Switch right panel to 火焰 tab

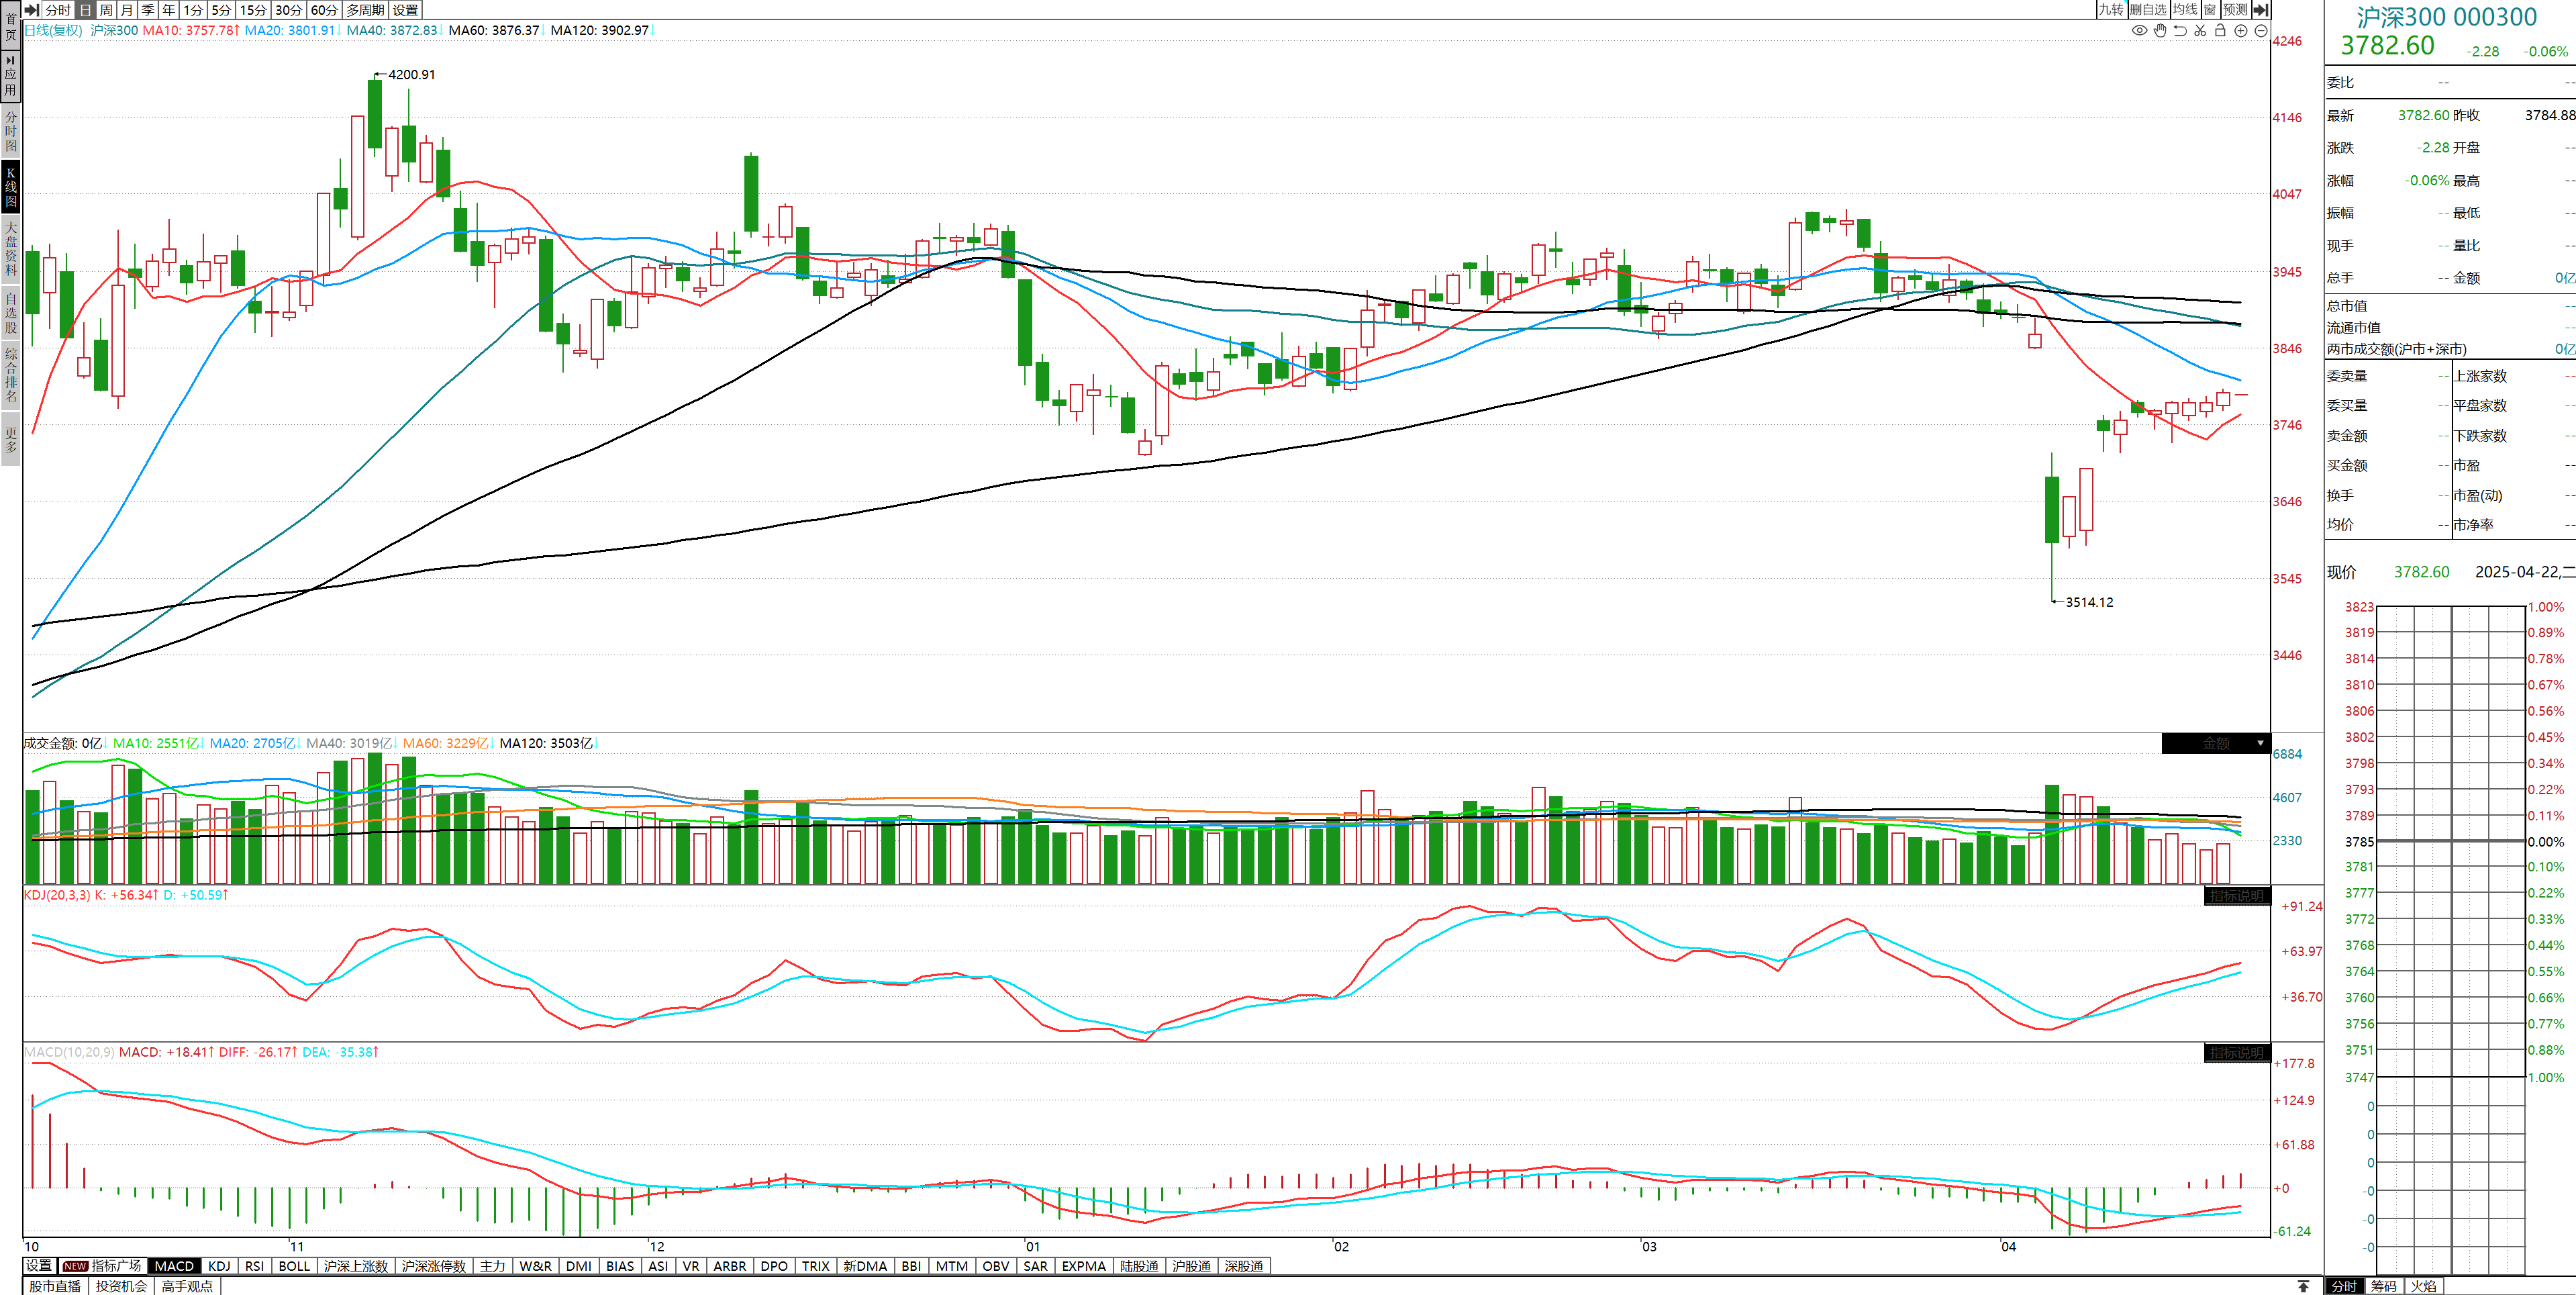point(2424,1286)
